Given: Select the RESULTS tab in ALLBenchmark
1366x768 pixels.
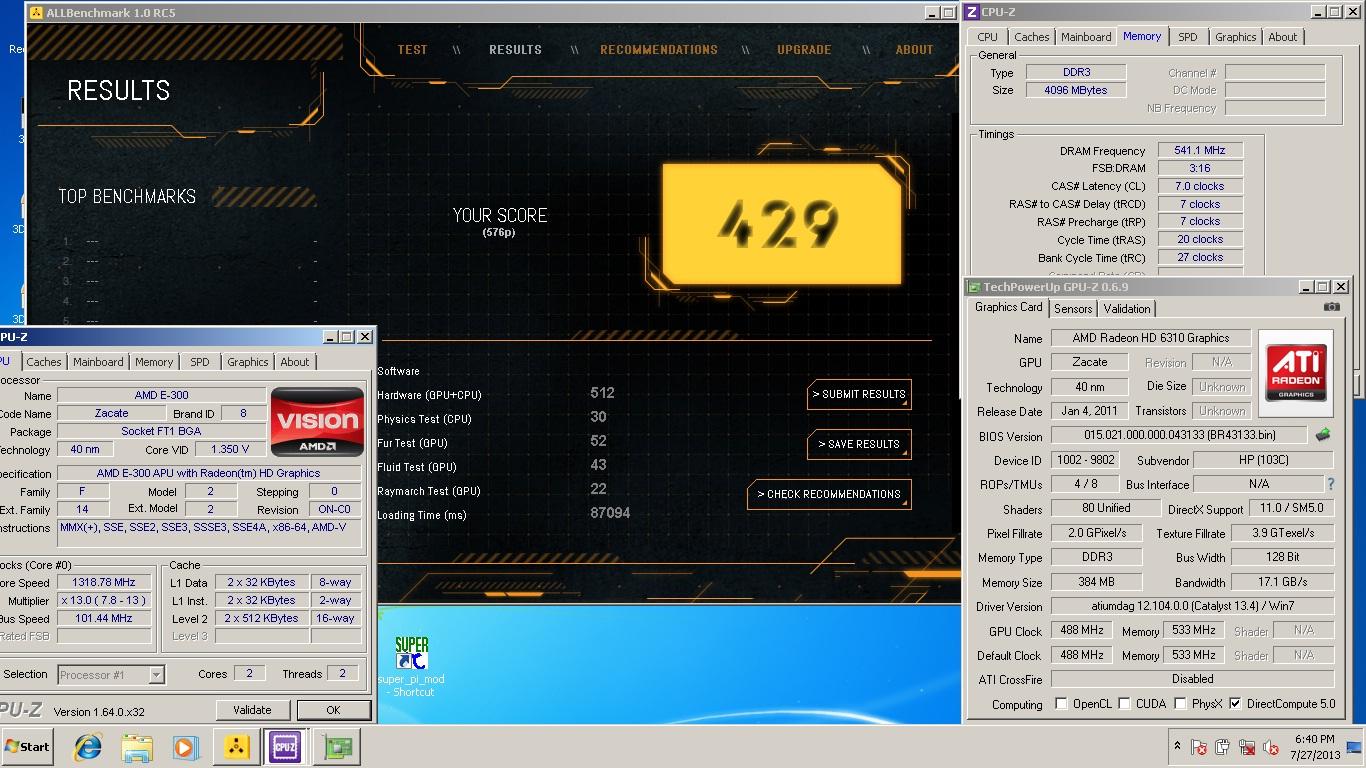Looking at the screenshot, I should [x=515, y=49].
